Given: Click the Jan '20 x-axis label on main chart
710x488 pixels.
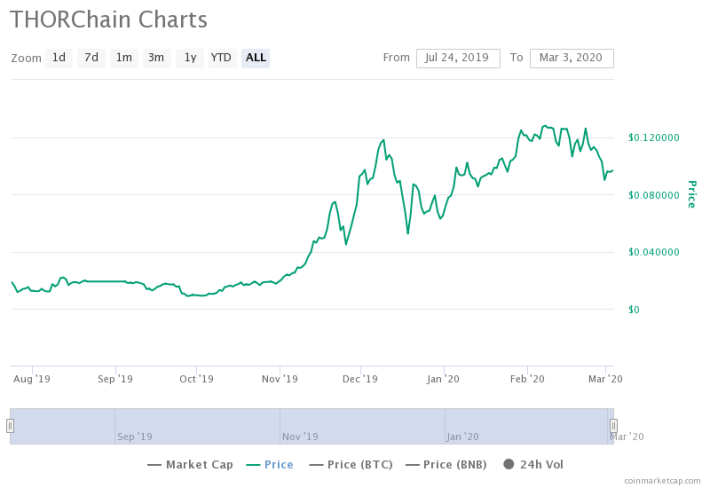Looking at the screenshot, I should pos(443,379).
